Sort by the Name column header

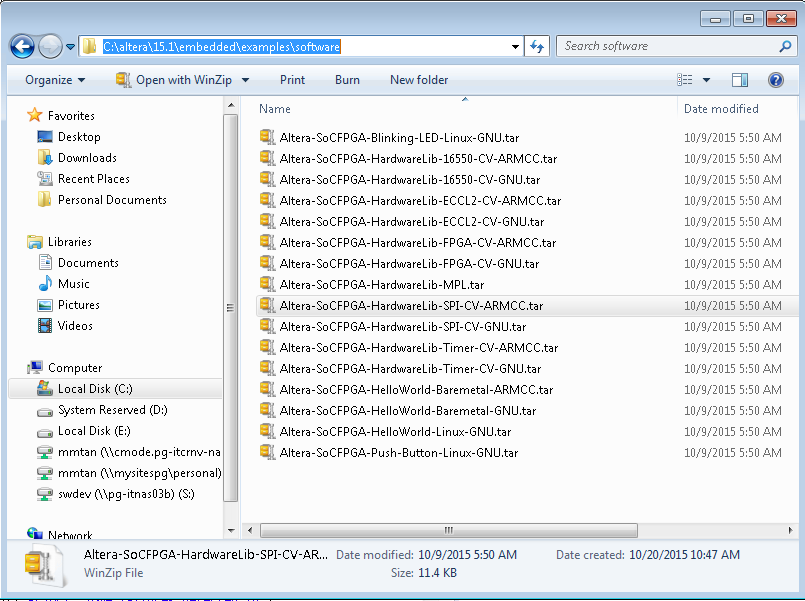(x=275, y=109)
